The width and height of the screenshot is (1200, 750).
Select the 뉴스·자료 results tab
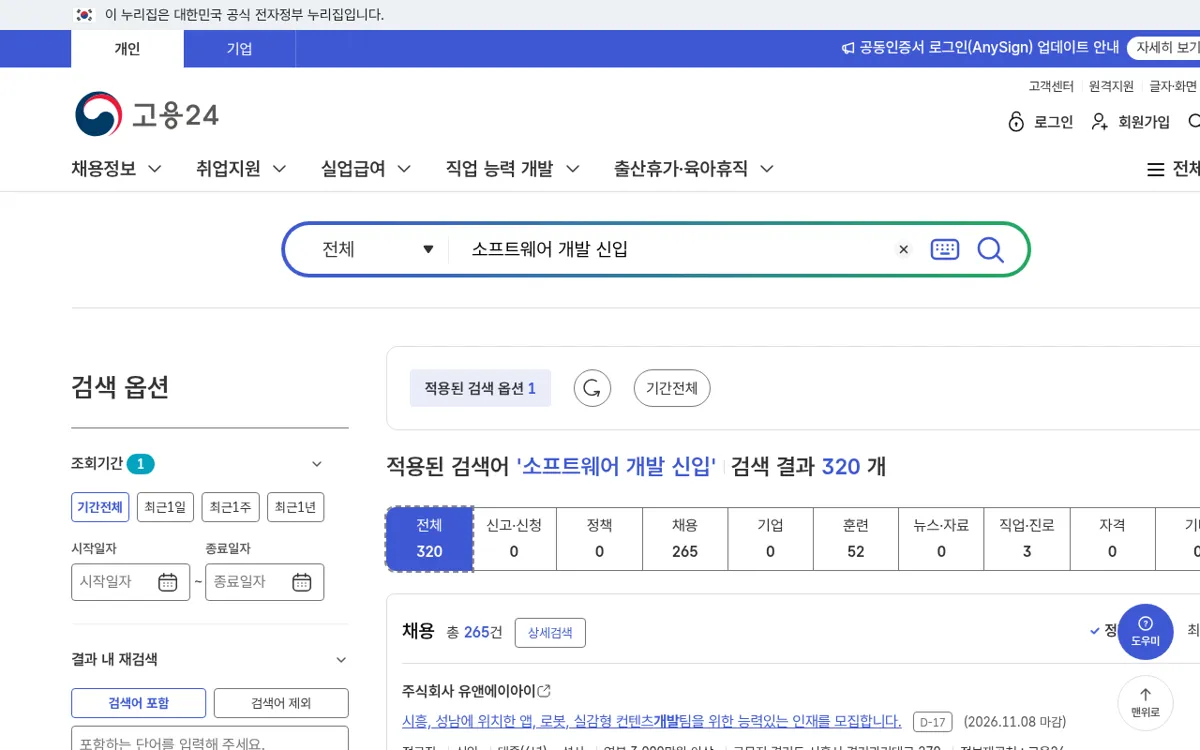tap(941, 539)
